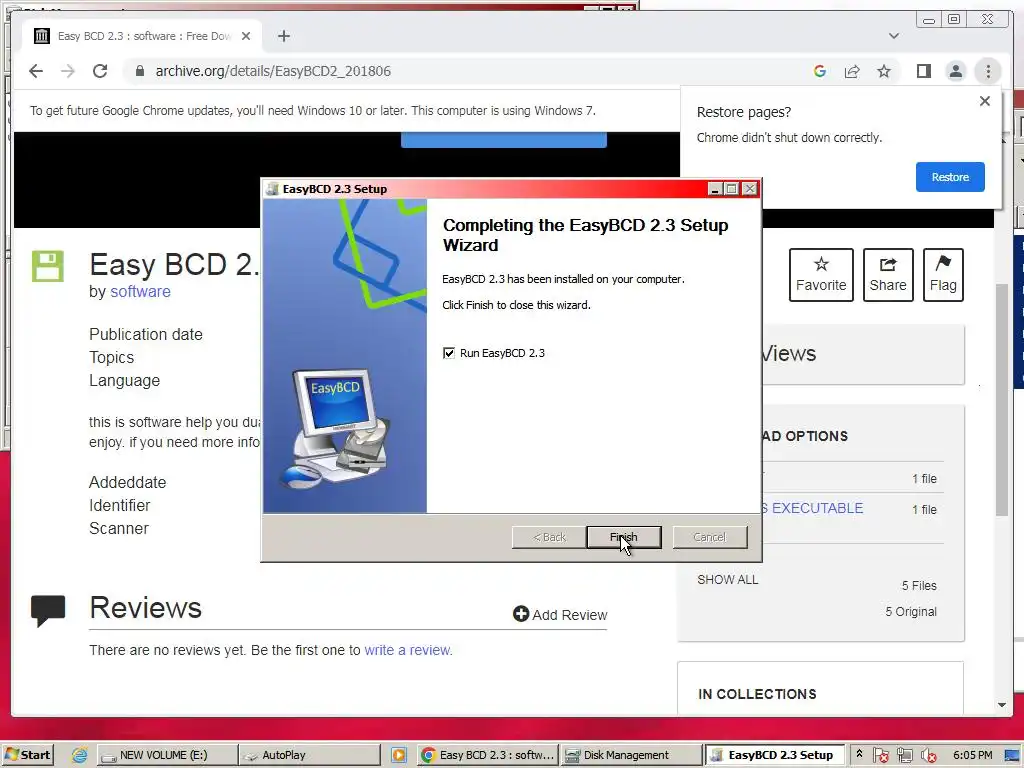Click the share page icon in Chrome
Image resolution: width=1024 pixels, height=768 pixels.
coord(852,71)
